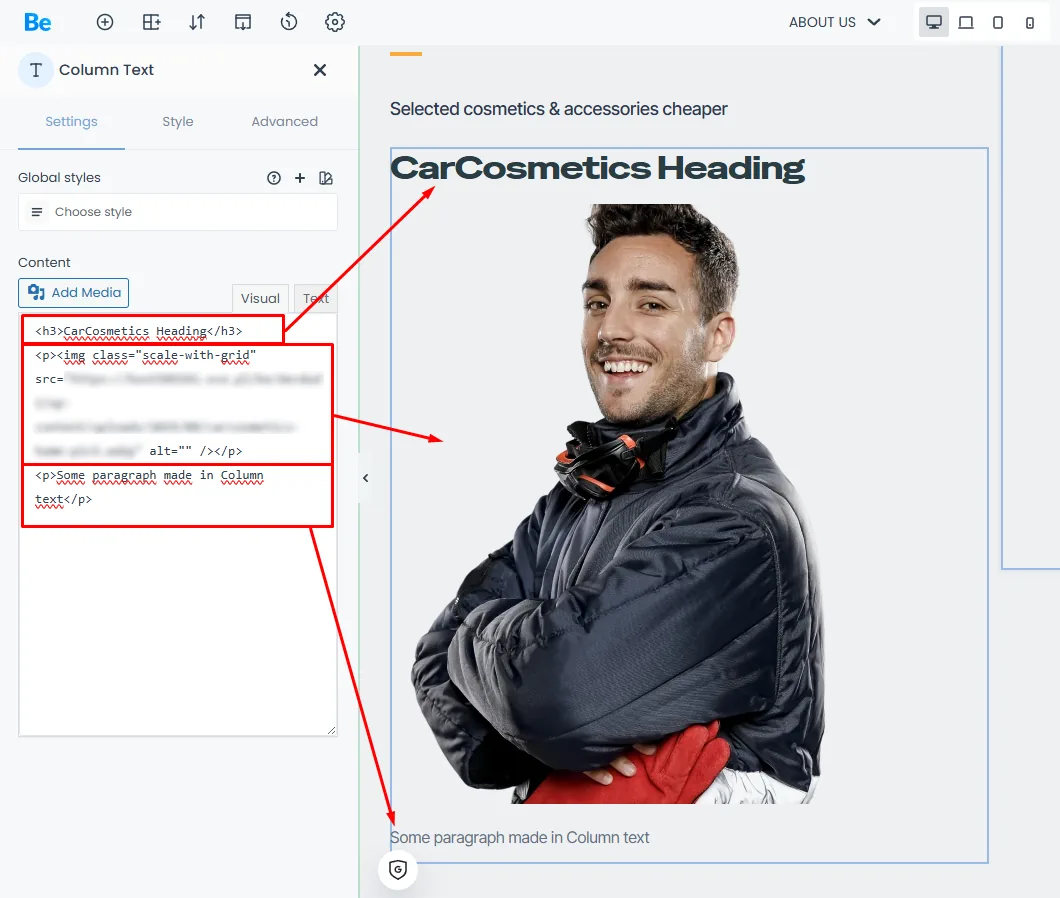This screenshot has height=898, width=1060.
Task: Open the Choose style dropdown
Action: click(178, 212)
